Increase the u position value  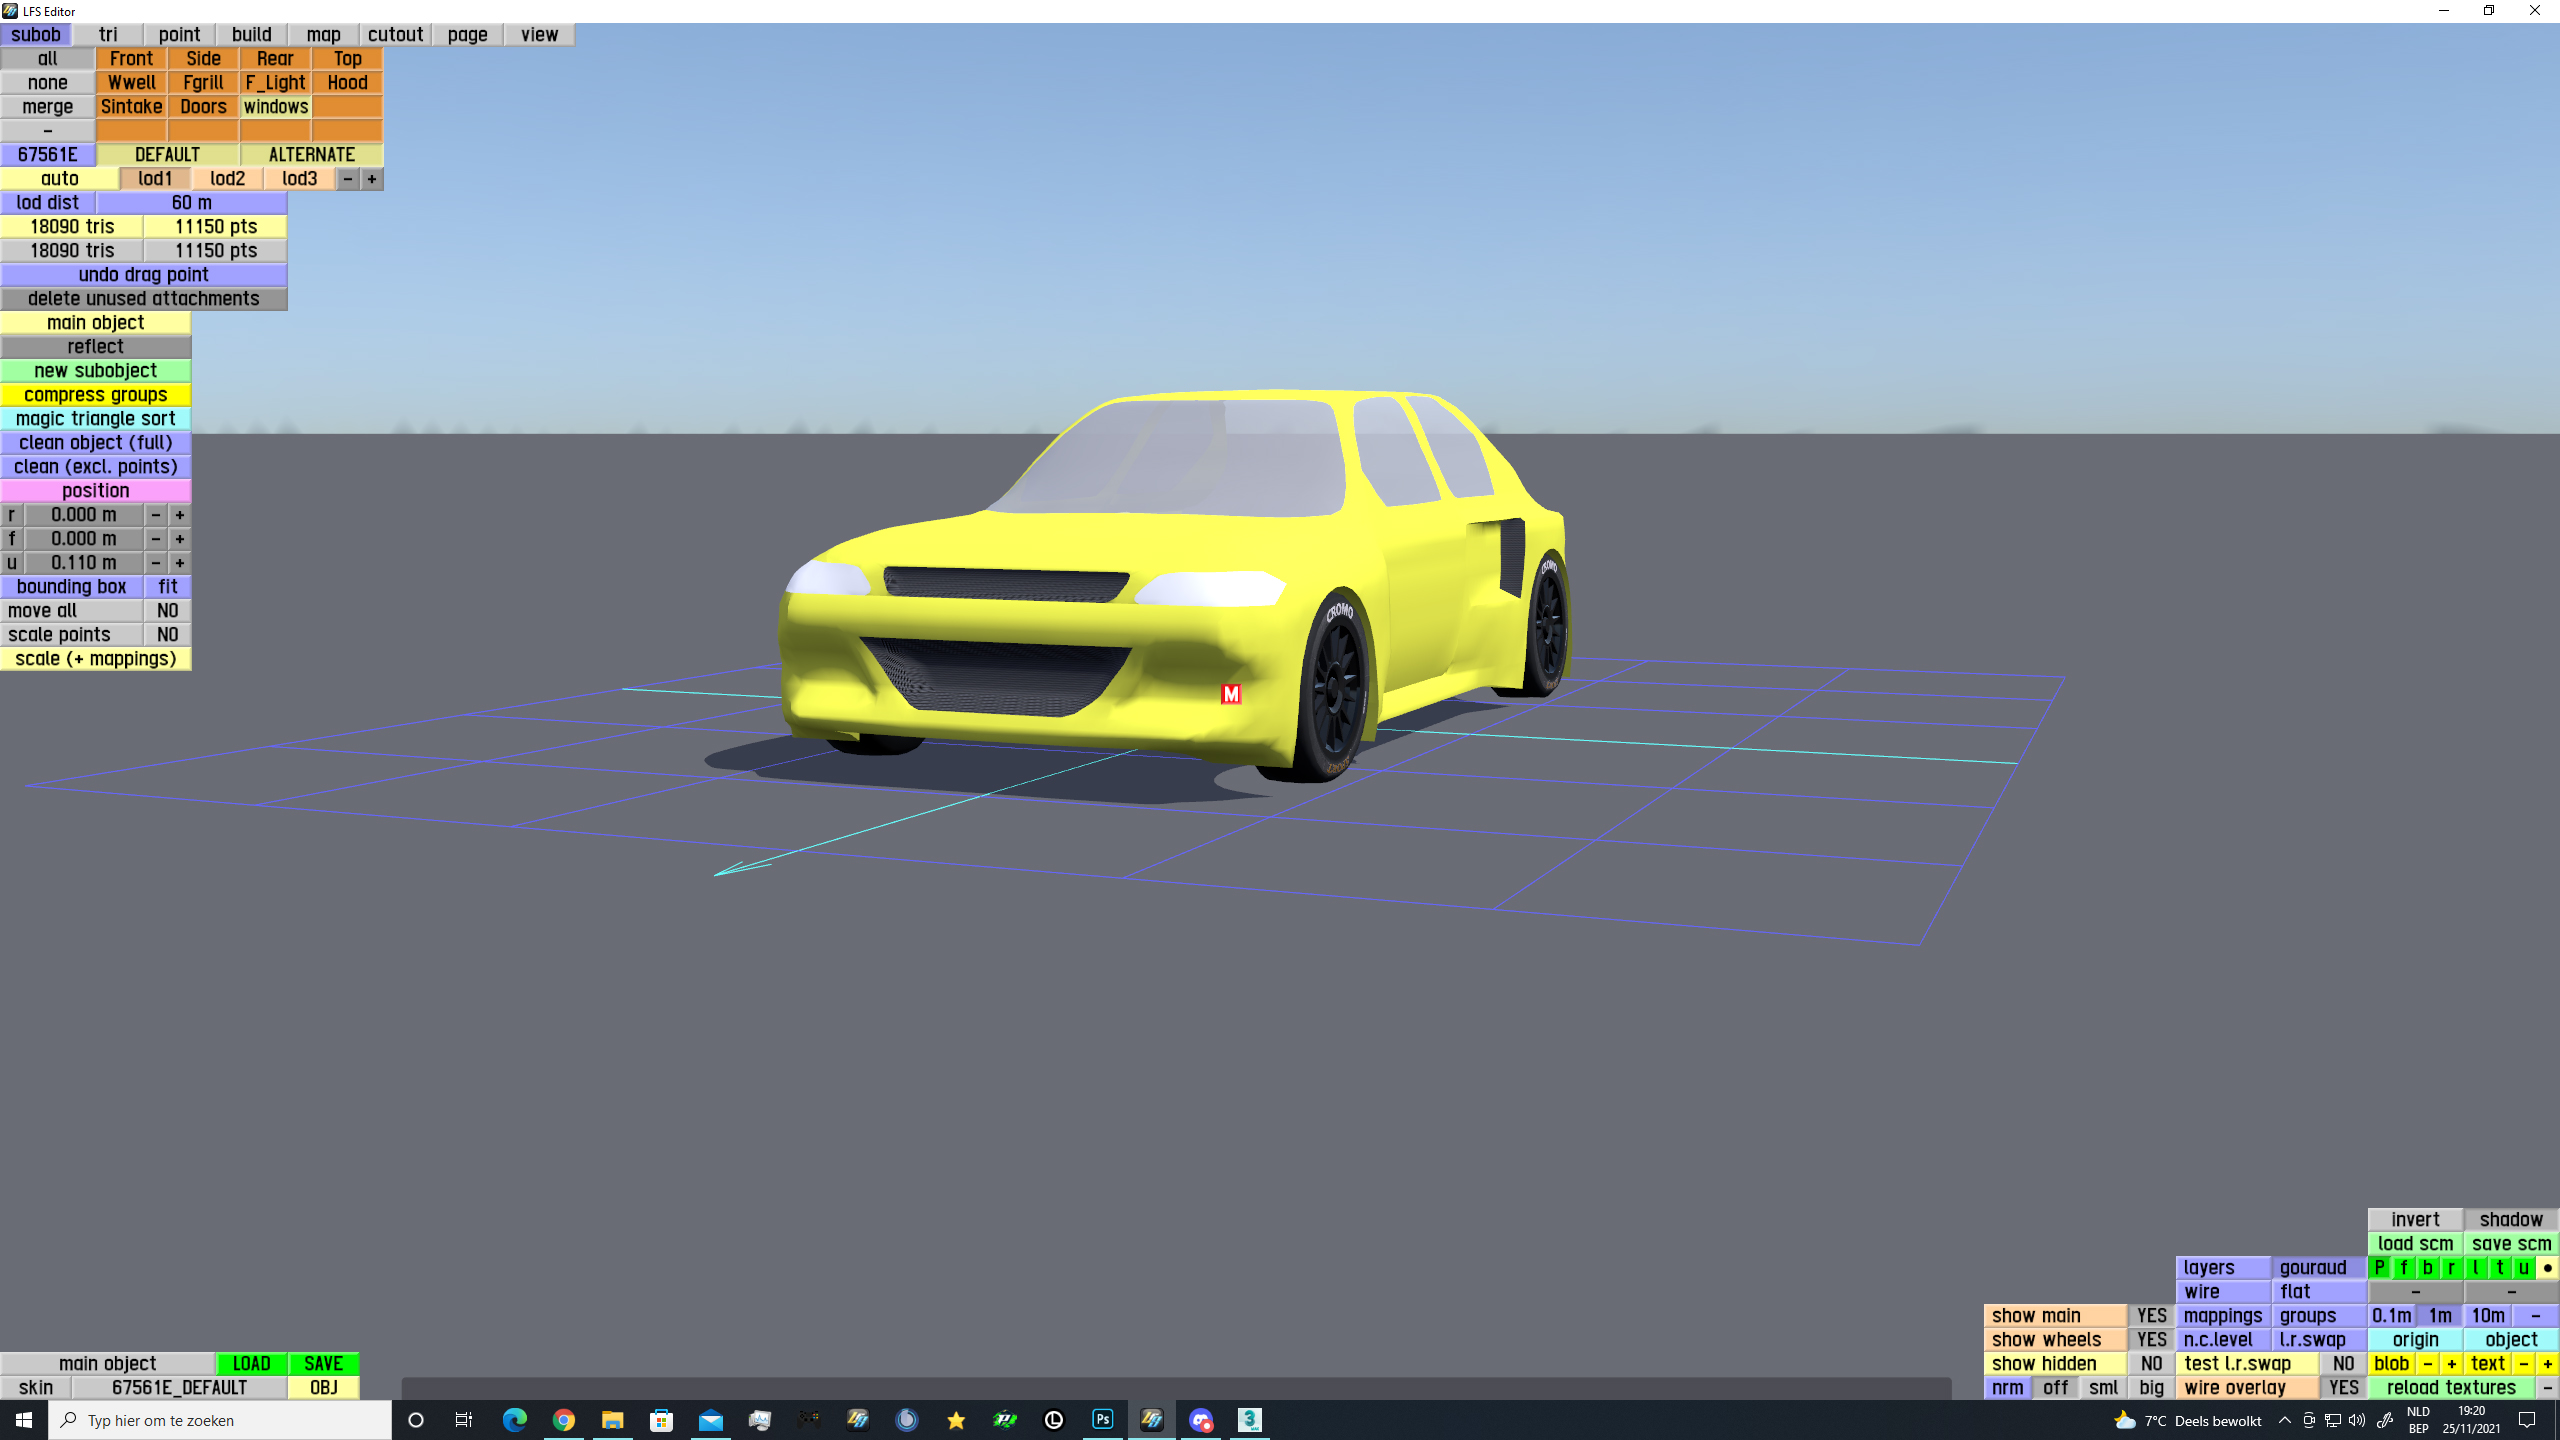point(180,563)
